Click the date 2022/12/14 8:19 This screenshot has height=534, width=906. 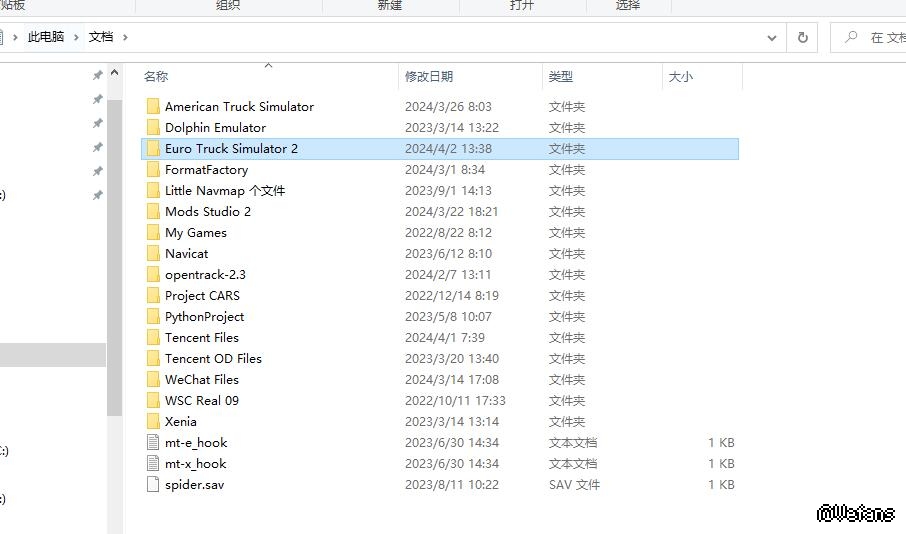click(451, 295)
